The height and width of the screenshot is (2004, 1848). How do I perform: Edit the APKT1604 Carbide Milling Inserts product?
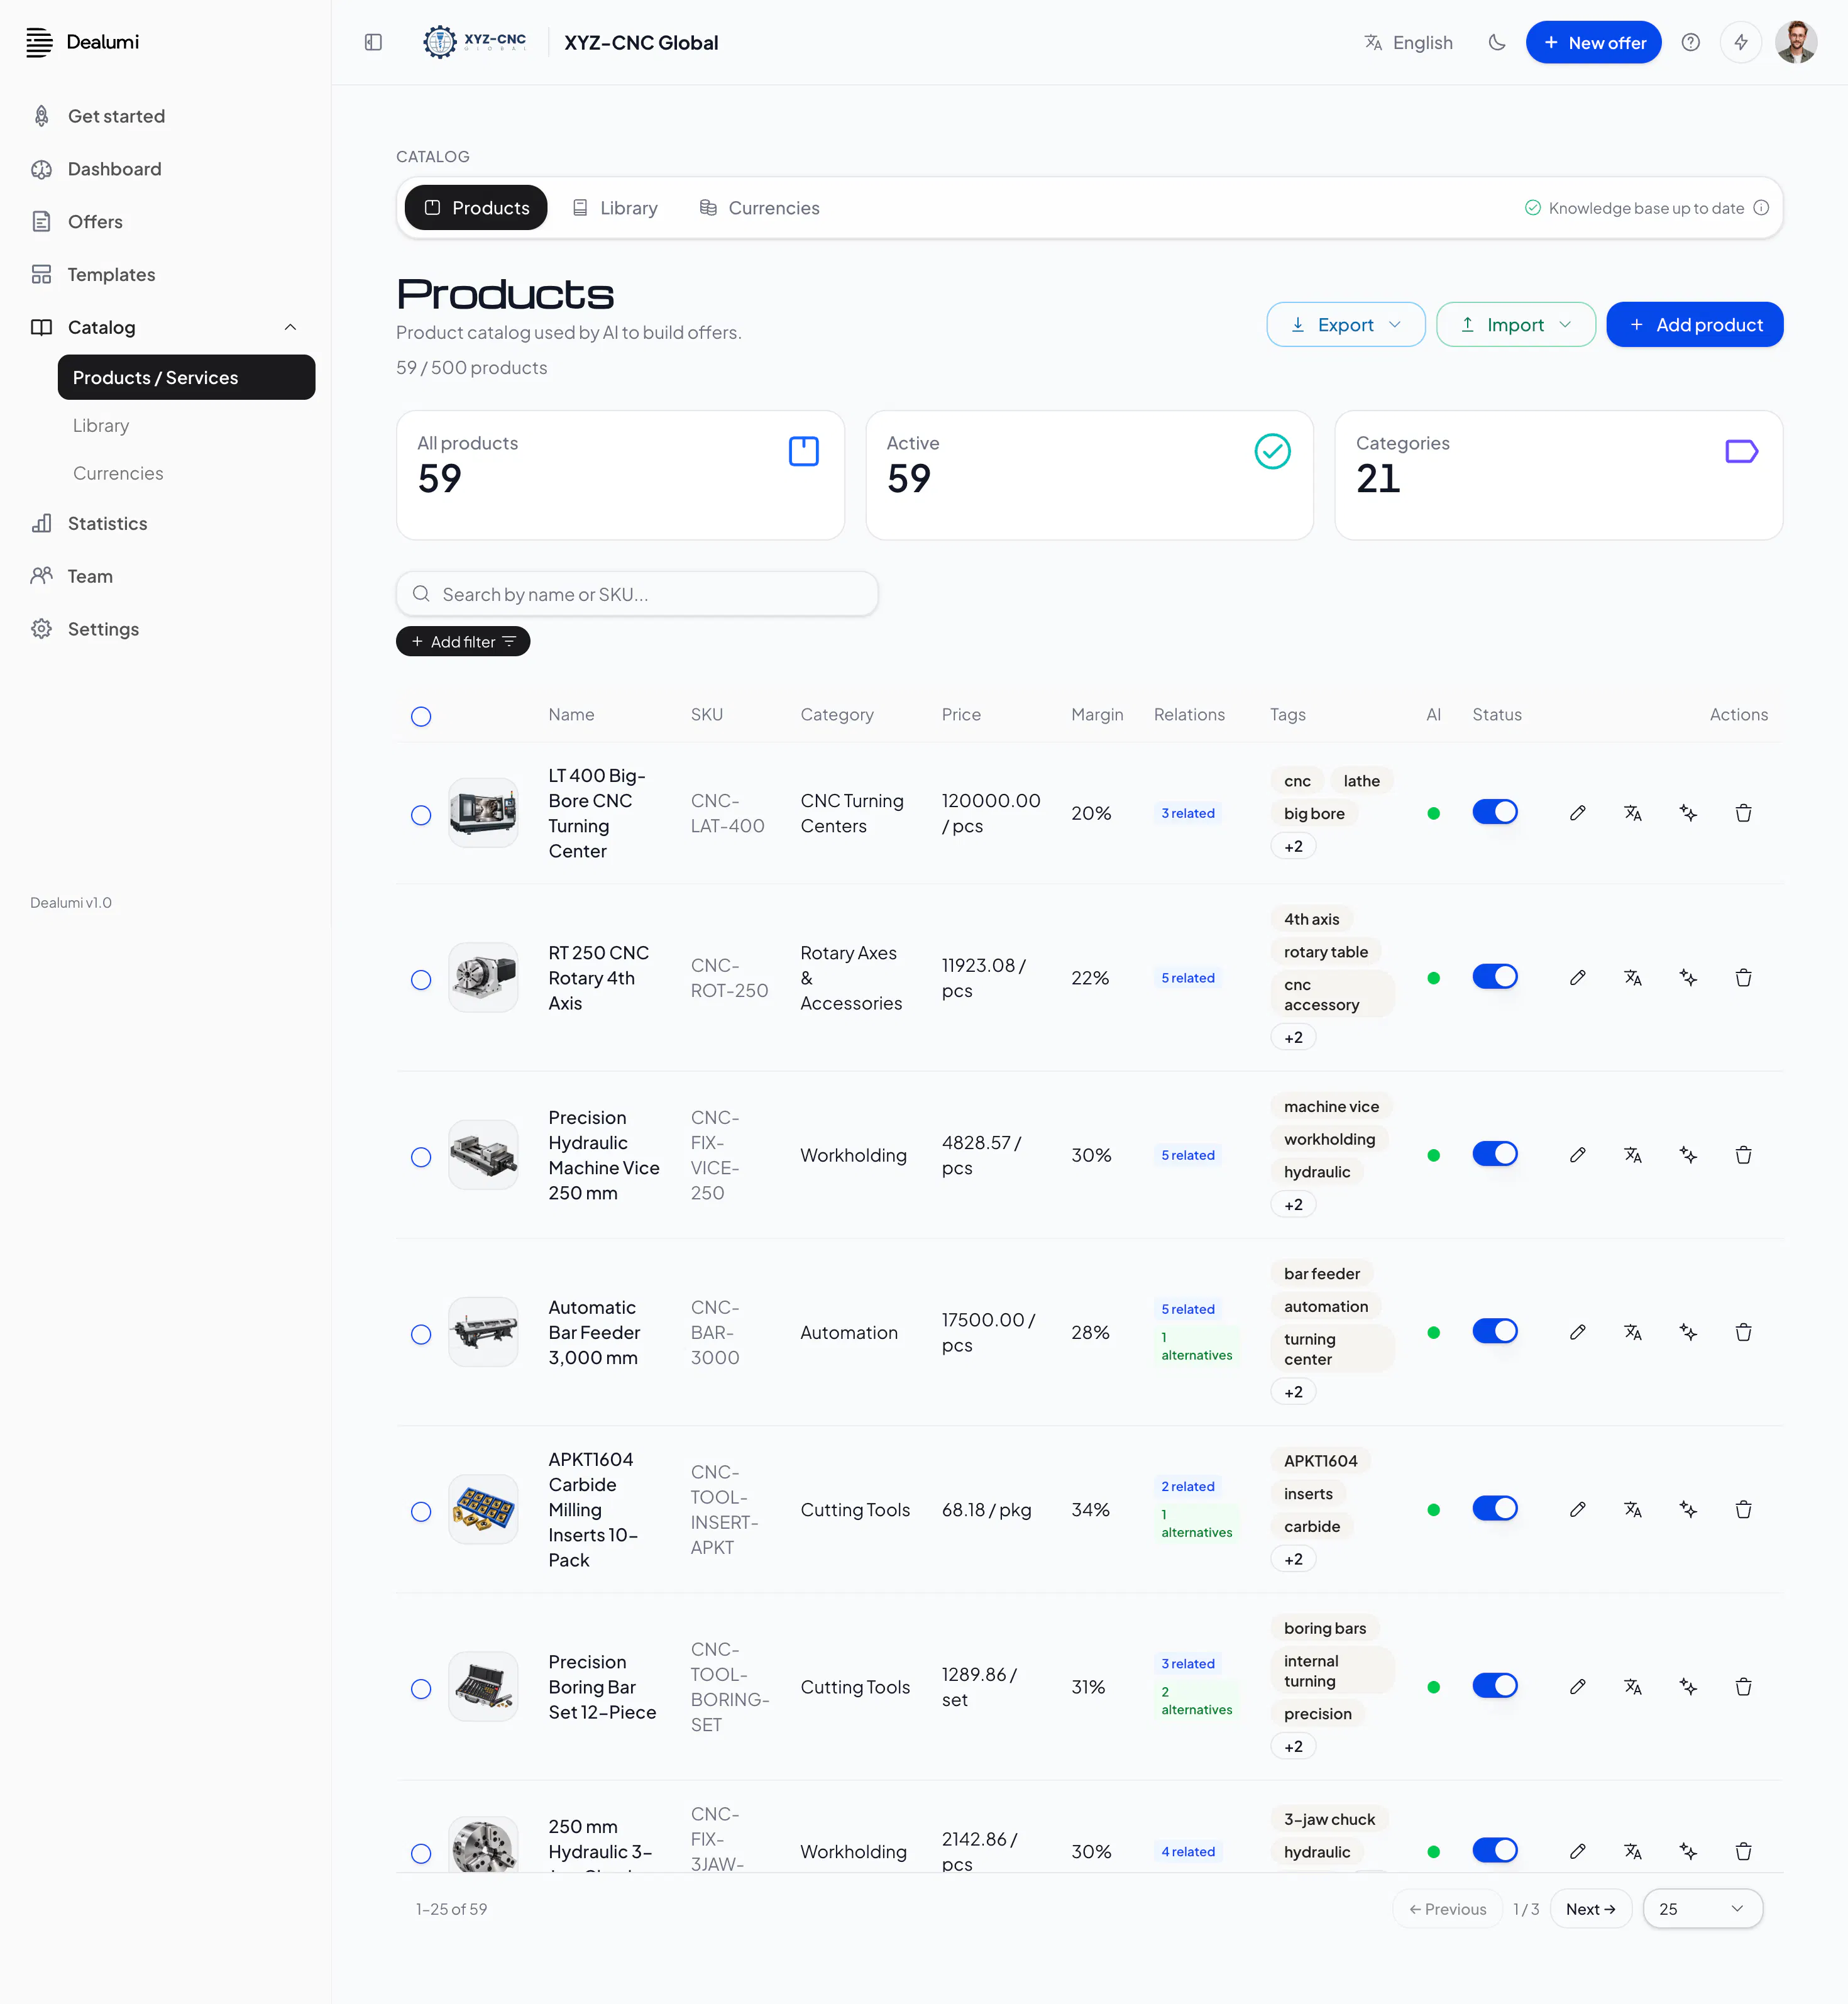coord(1577,1509)
